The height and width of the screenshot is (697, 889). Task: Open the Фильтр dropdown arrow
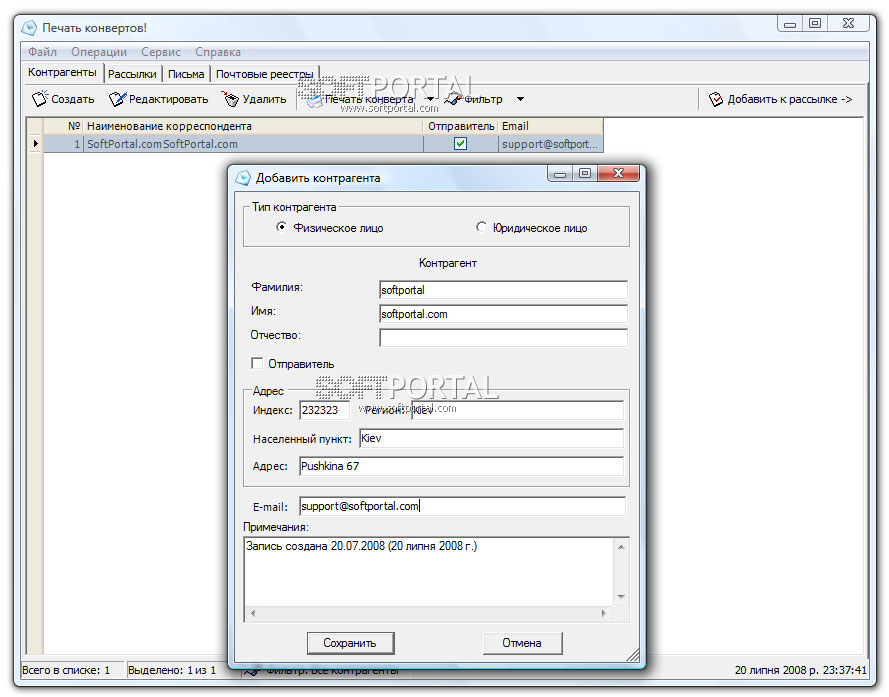point(520,99)
